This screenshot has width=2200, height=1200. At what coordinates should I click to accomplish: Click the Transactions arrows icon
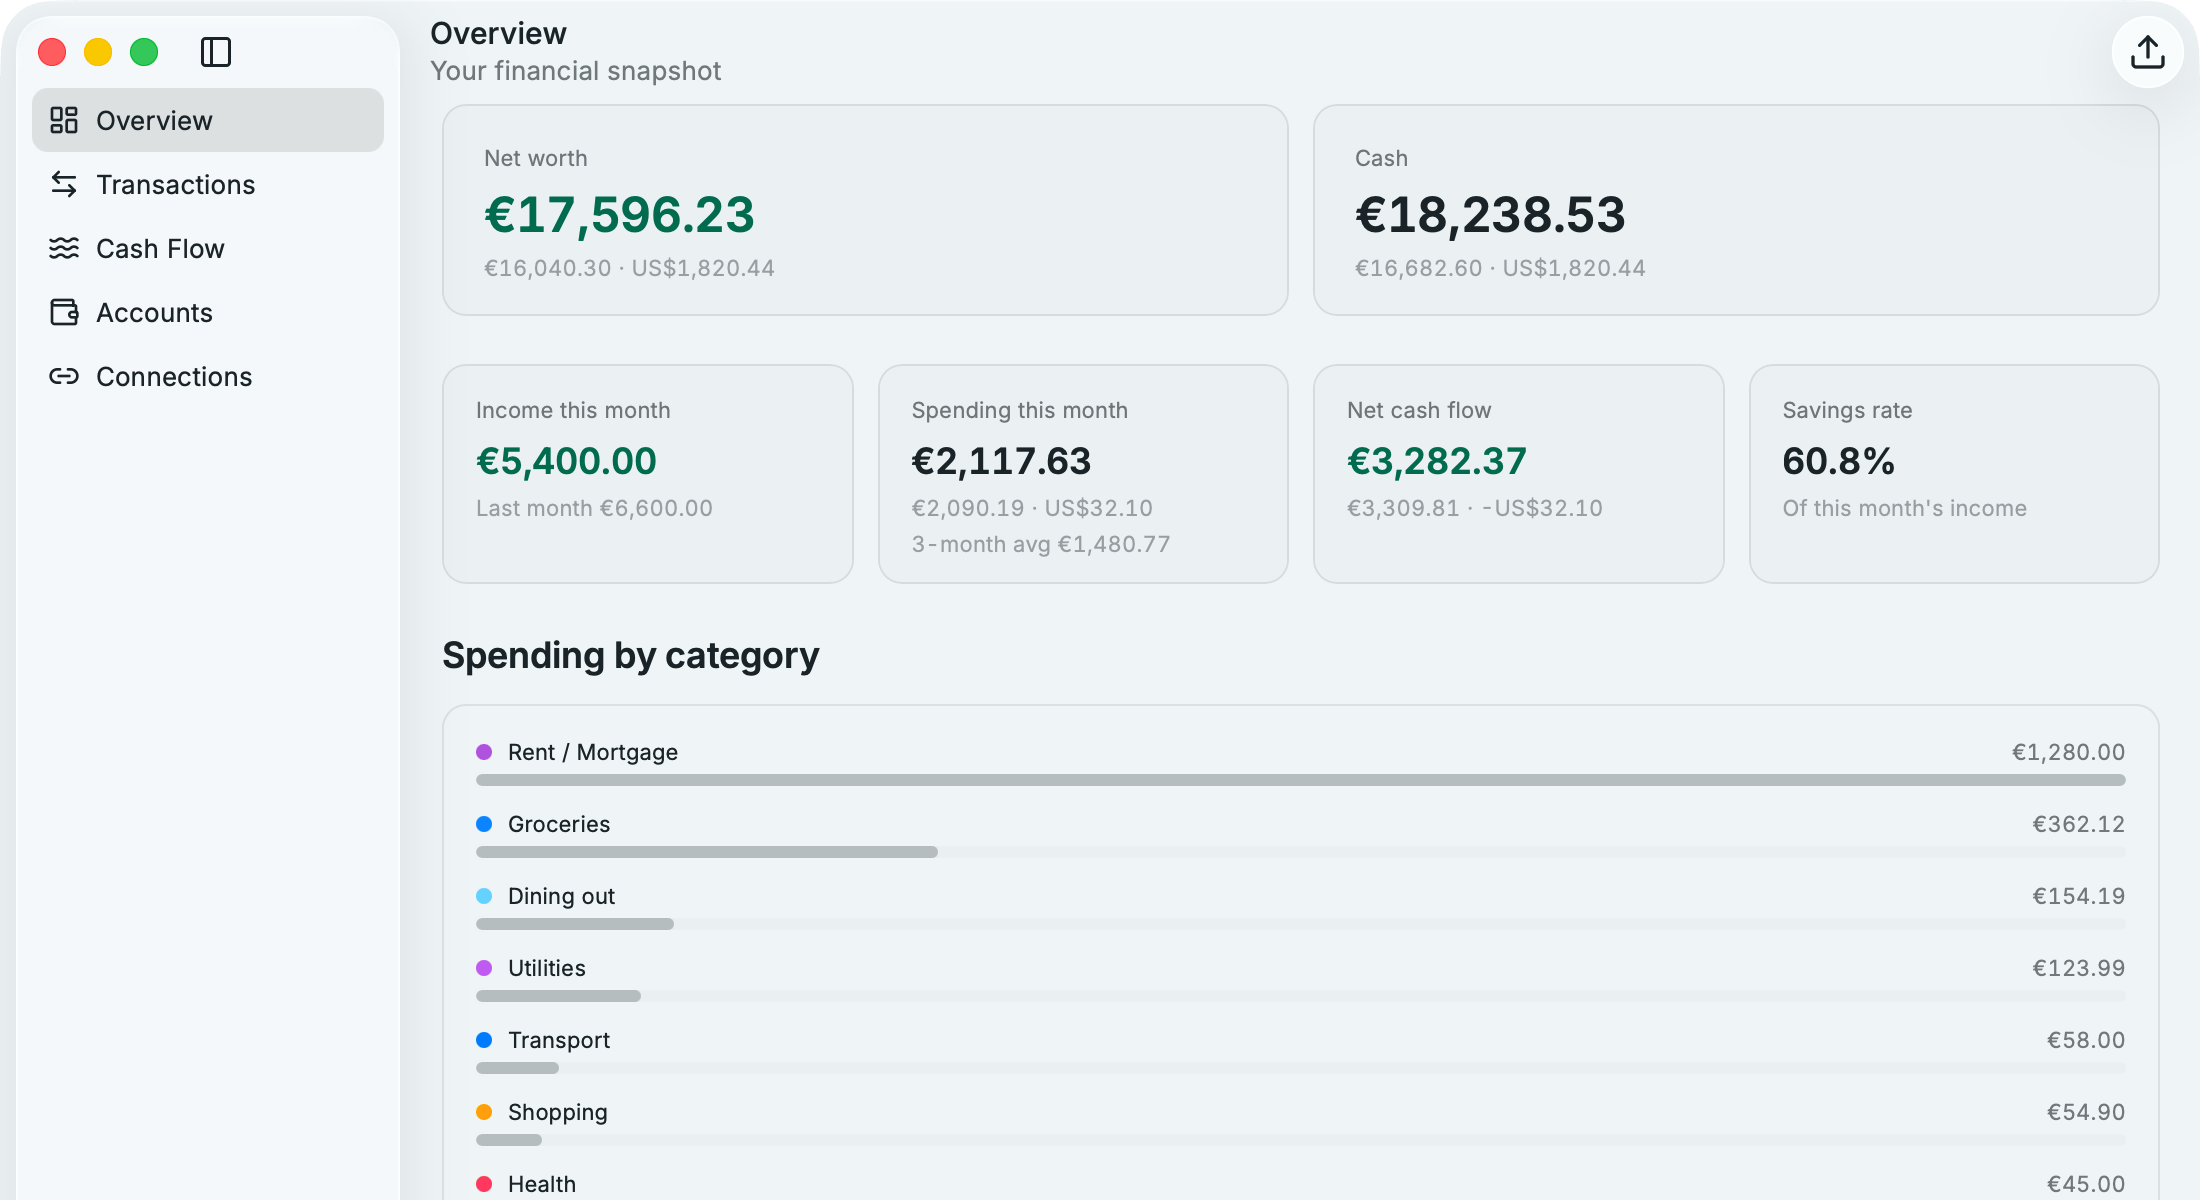point(64,184)
